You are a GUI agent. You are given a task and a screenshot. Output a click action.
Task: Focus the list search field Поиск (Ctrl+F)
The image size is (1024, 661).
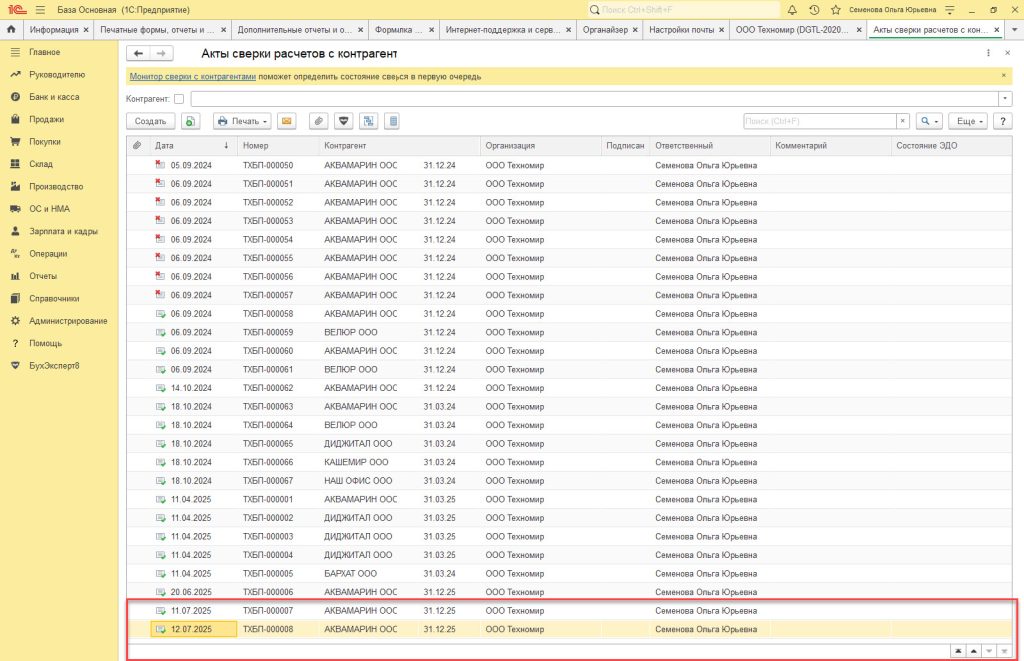tap(820, 121)
